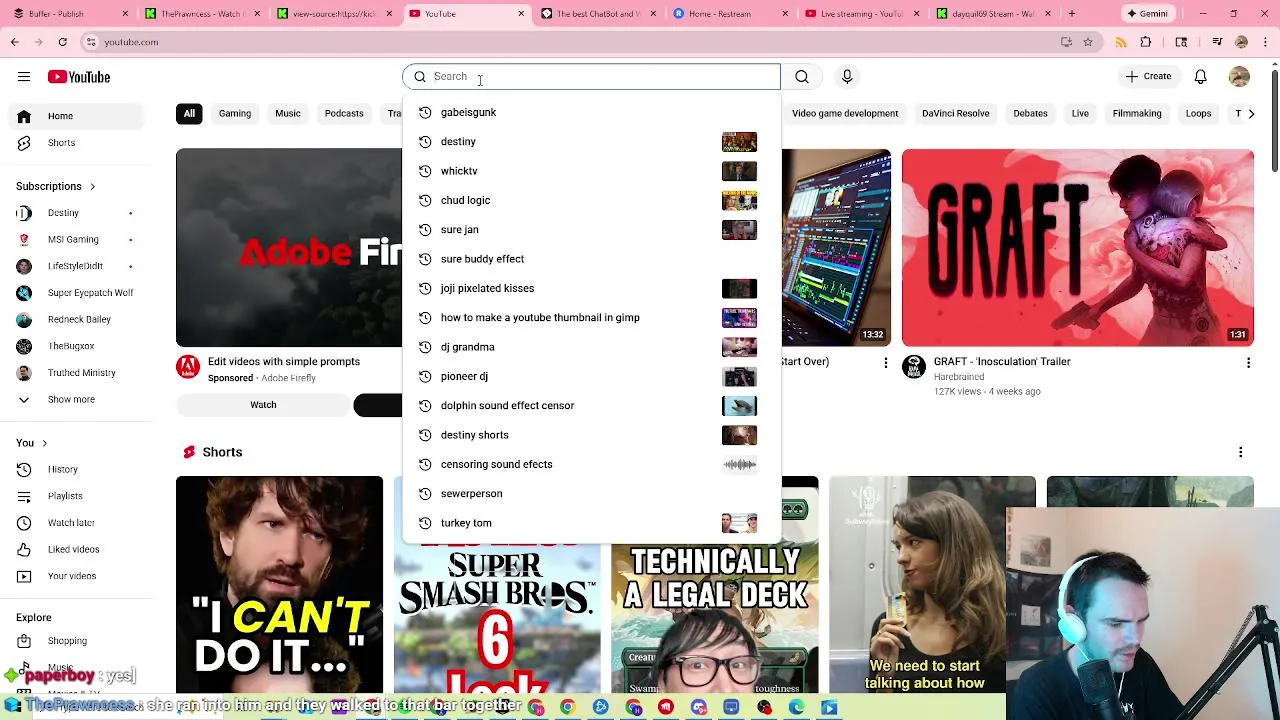Viewport: 1280px width, 720px height.
Task: Open the account avatar menu
Action: click(x=1239, y=77)
